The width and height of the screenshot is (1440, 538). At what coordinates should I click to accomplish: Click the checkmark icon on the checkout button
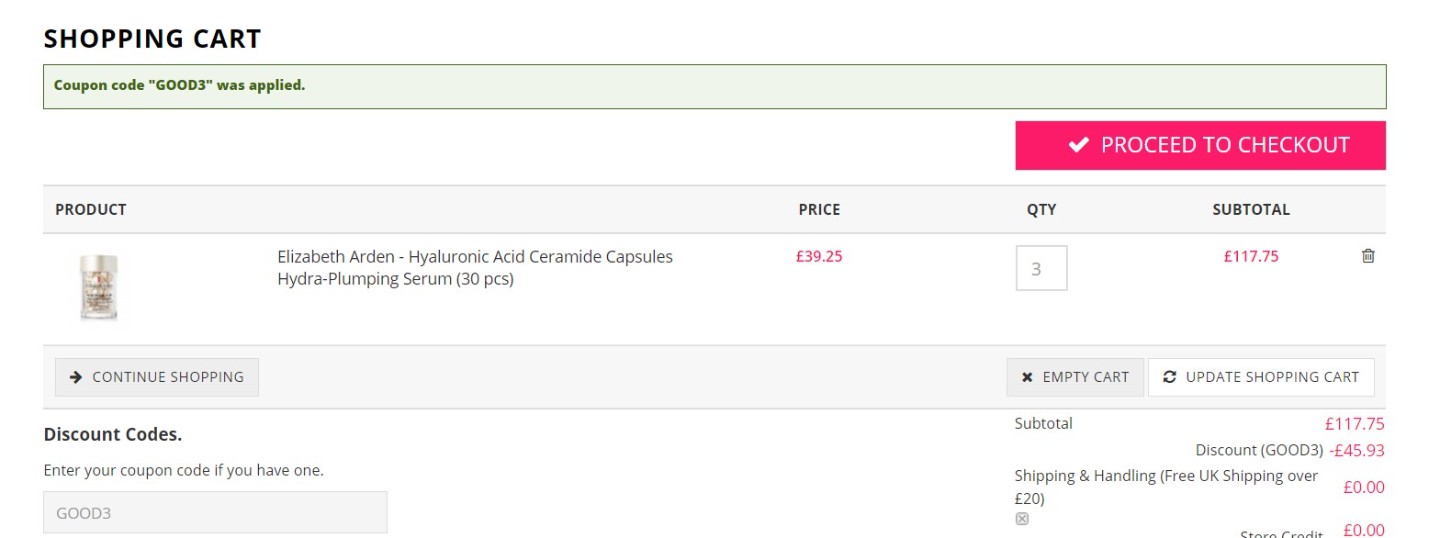(x=1078, y=145)
